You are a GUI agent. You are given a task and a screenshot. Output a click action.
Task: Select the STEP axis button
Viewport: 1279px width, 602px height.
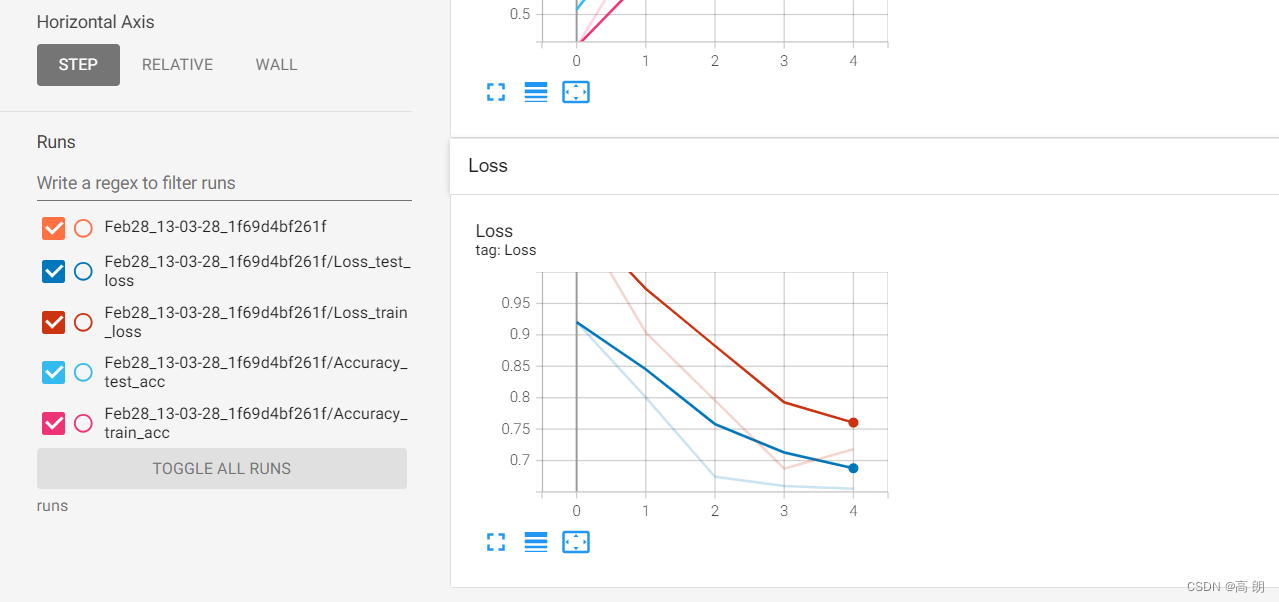78,64
